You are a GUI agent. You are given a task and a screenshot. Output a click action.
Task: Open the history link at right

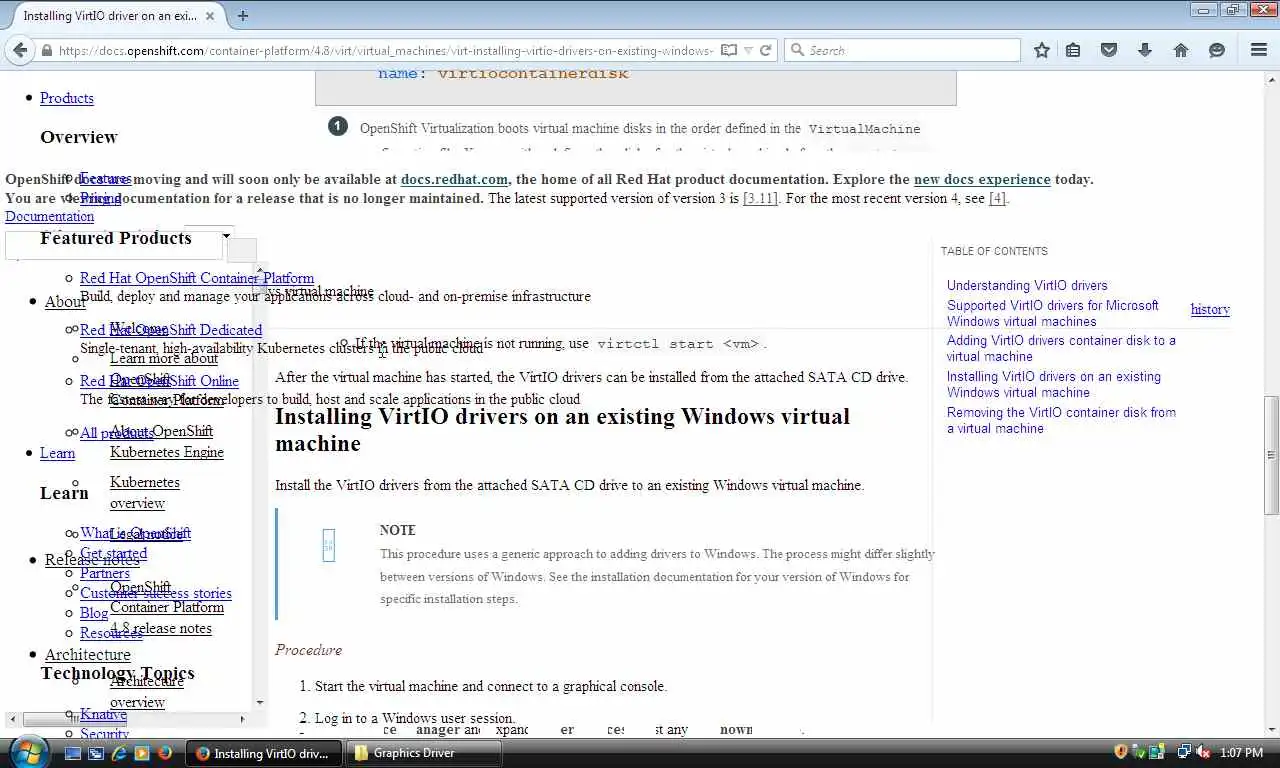pos(1210,309)
